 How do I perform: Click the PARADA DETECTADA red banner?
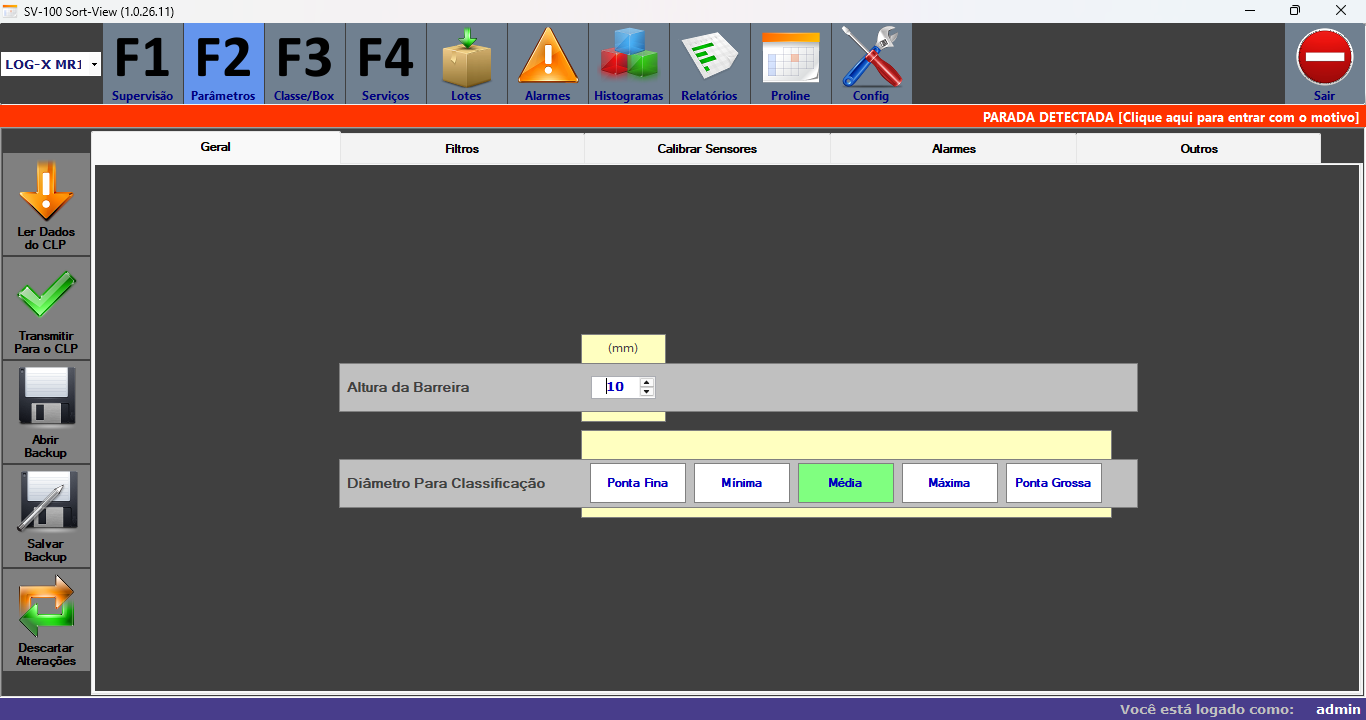point(683,117)
